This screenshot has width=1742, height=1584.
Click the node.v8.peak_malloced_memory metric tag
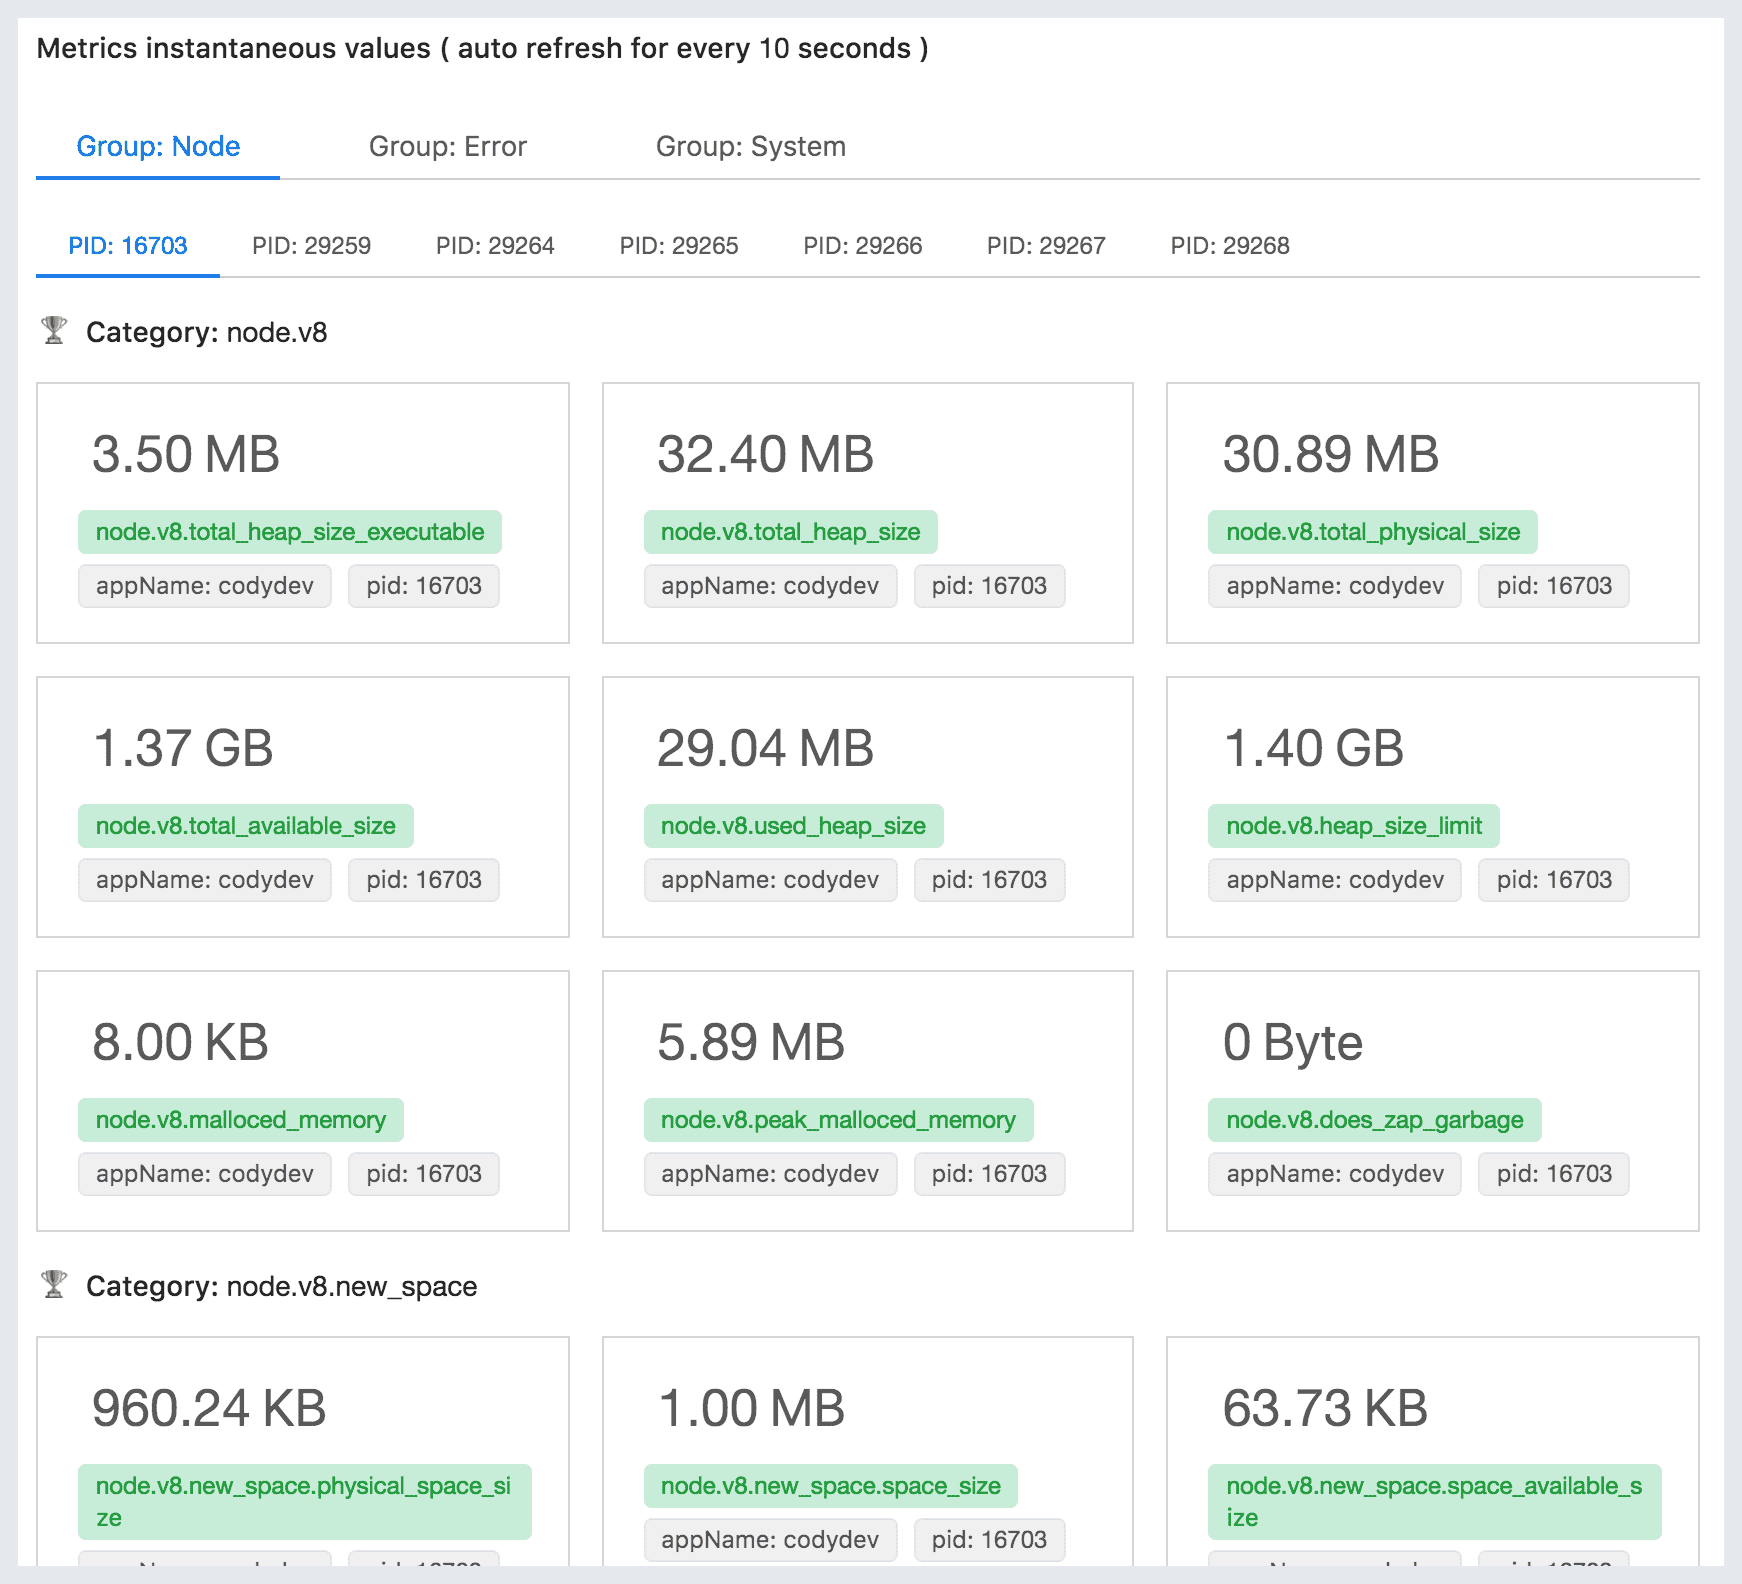838,1120
